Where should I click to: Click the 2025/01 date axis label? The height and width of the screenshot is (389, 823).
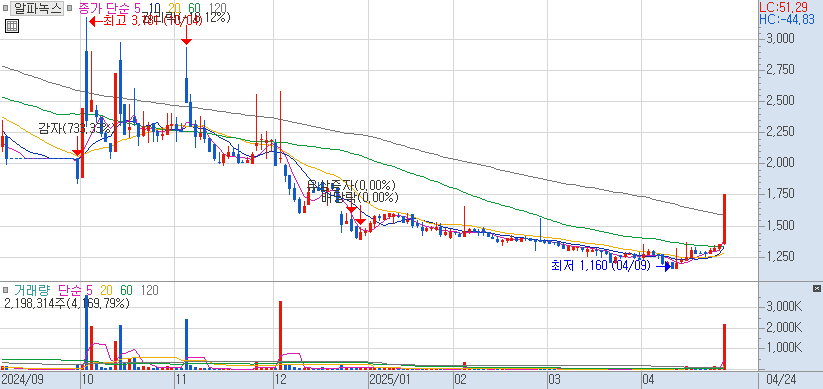pos(390,379)
